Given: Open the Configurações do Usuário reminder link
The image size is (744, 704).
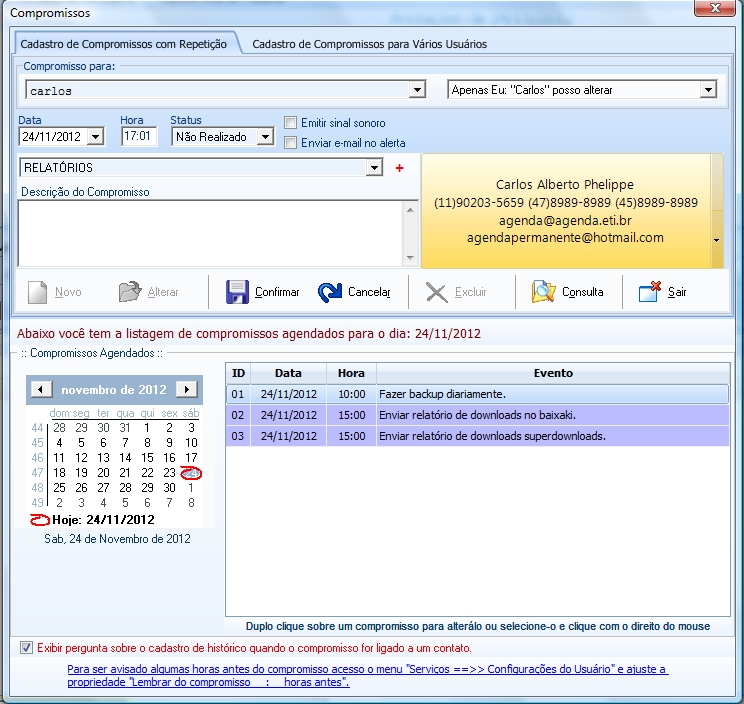Looking at the screenshot, I should click(368, 676).
